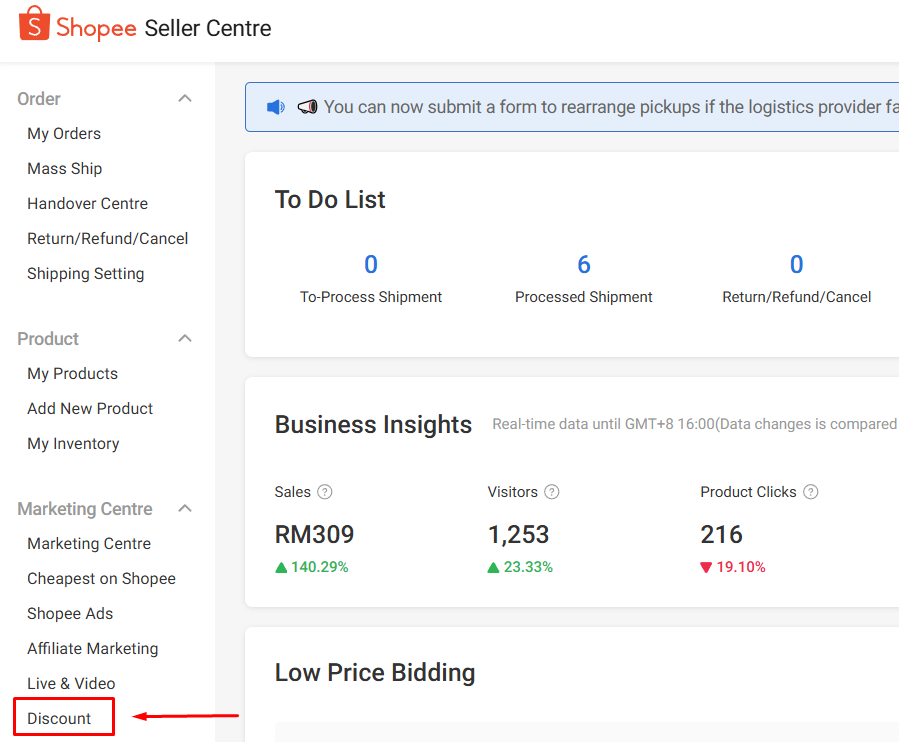
Task: Click the megaphone icon in the notice bar
Action: [x=306, y=106]
